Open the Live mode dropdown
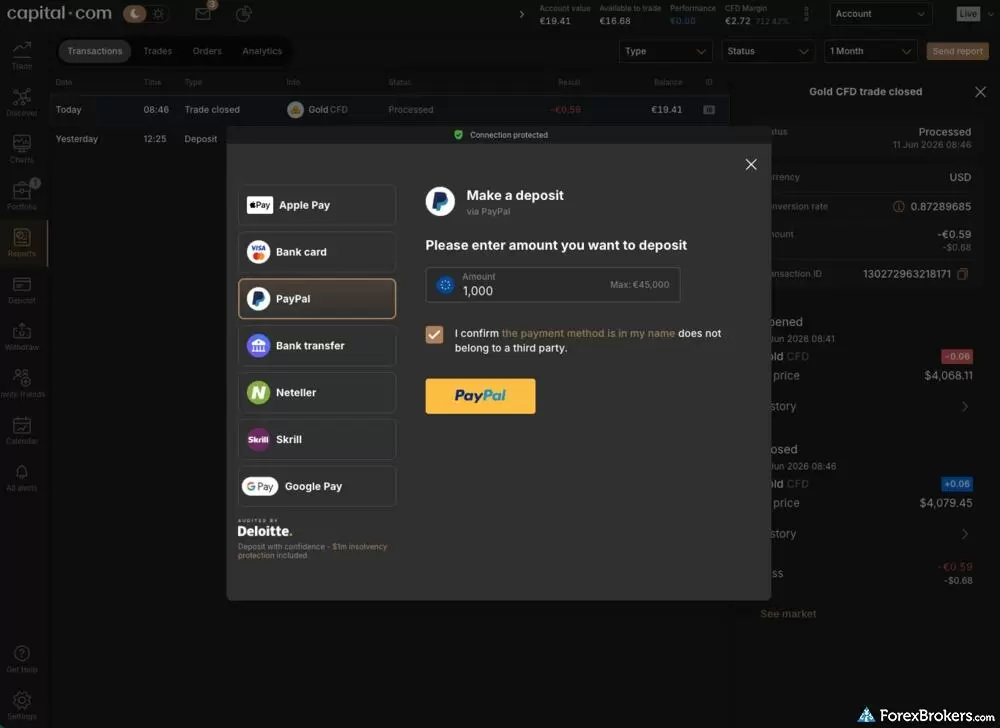Screen dimensions: 1000x728 (974, 13)
